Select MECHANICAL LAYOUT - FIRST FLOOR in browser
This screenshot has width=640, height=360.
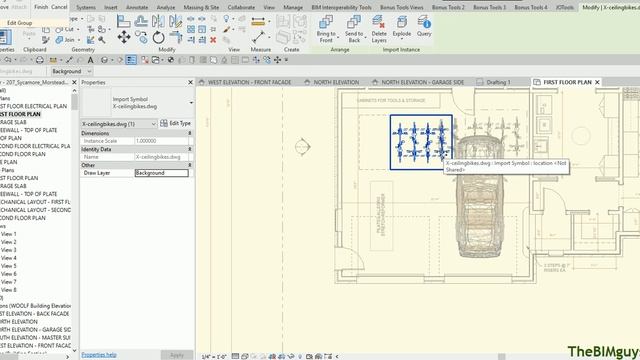35,202
